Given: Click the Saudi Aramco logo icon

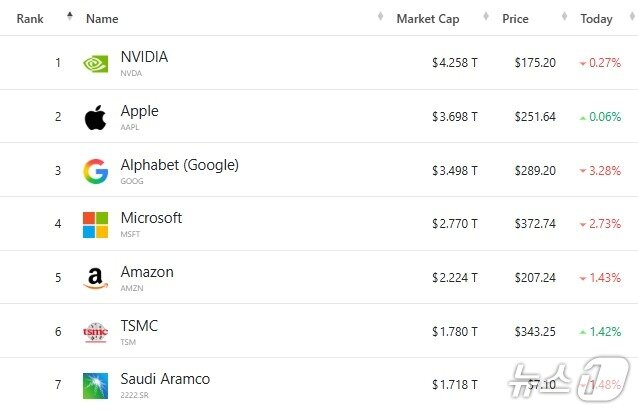Looking at the screenshot, I should tap(95, 386).
